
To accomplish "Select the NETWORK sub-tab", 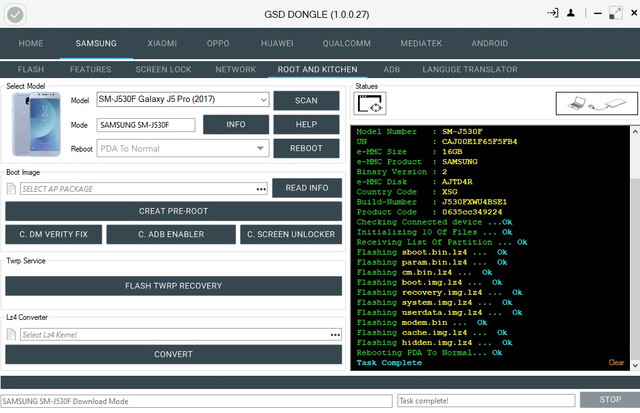I will click(236, 69).
